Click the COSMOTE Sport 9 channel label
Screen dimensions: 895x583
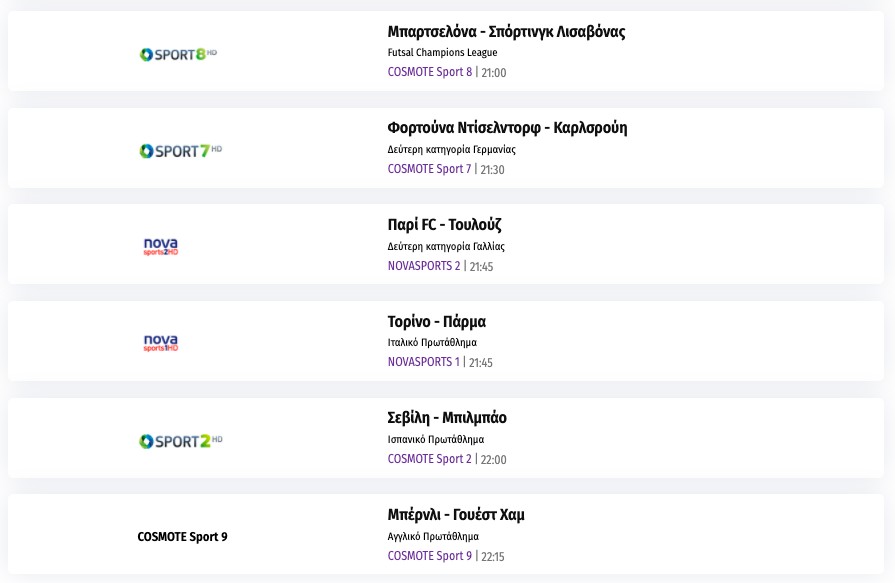182,537
